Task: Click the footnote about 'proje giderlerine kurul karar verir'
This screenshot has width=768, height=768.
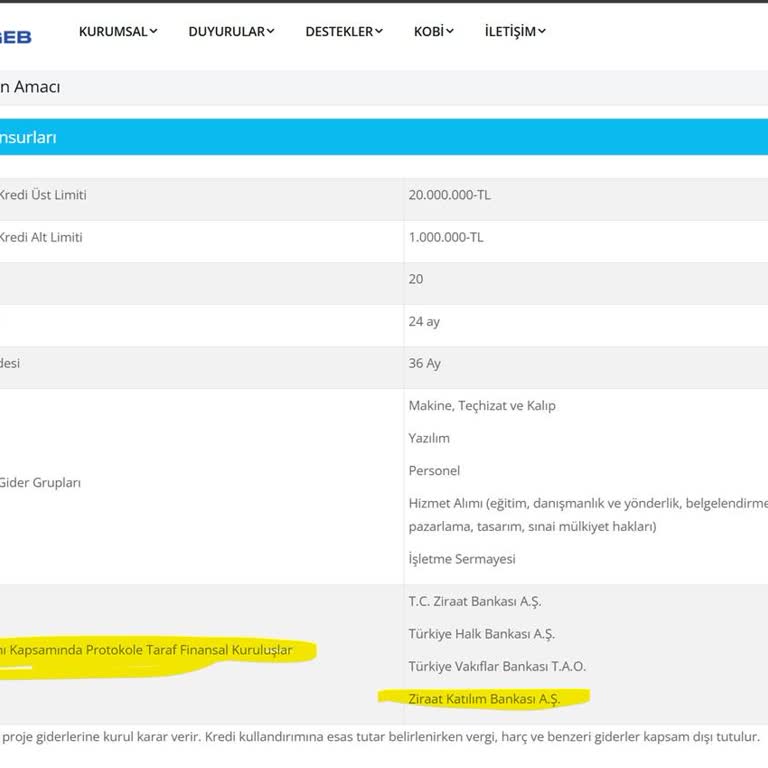Action: click(381, 737)
